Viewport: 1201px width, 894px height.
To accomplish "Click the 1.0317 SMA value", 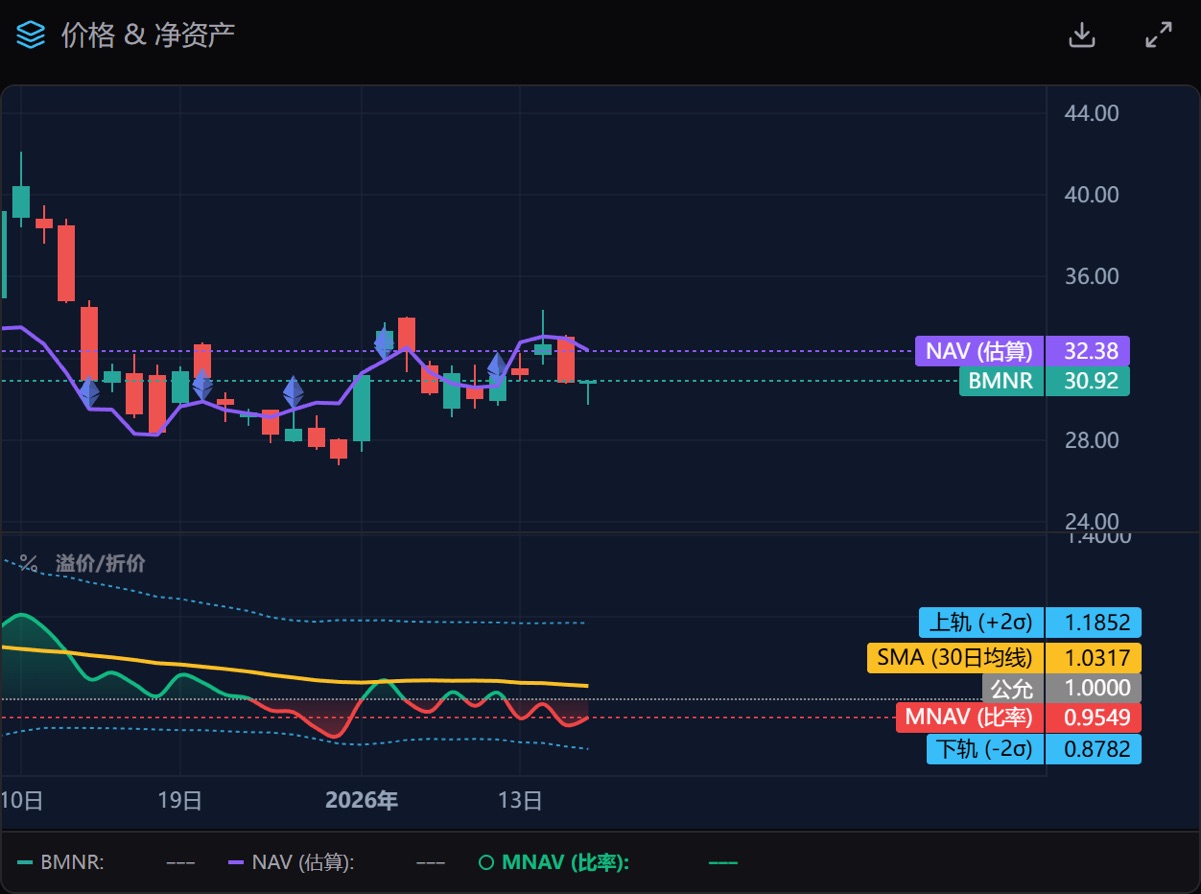I will coord(1093,658).
